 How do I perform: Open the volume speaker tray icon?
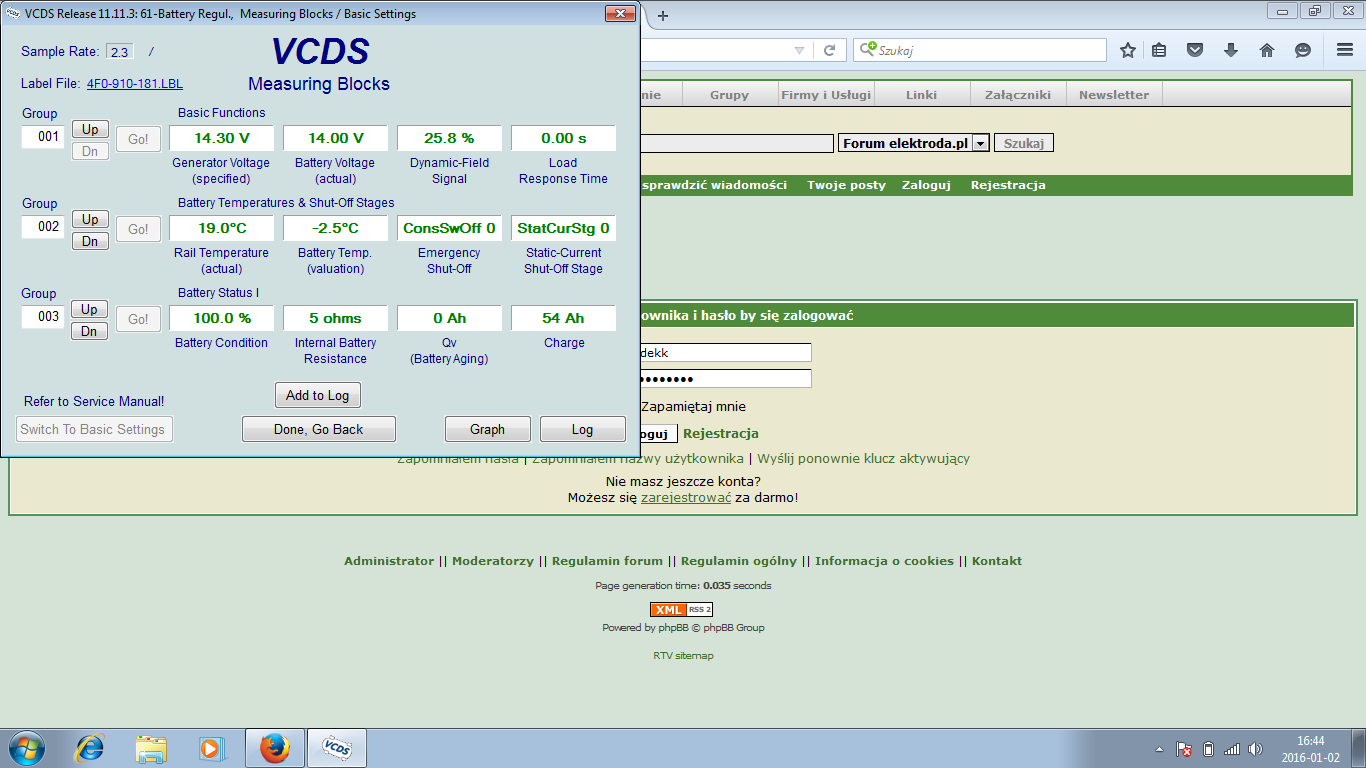[1256, 749]
